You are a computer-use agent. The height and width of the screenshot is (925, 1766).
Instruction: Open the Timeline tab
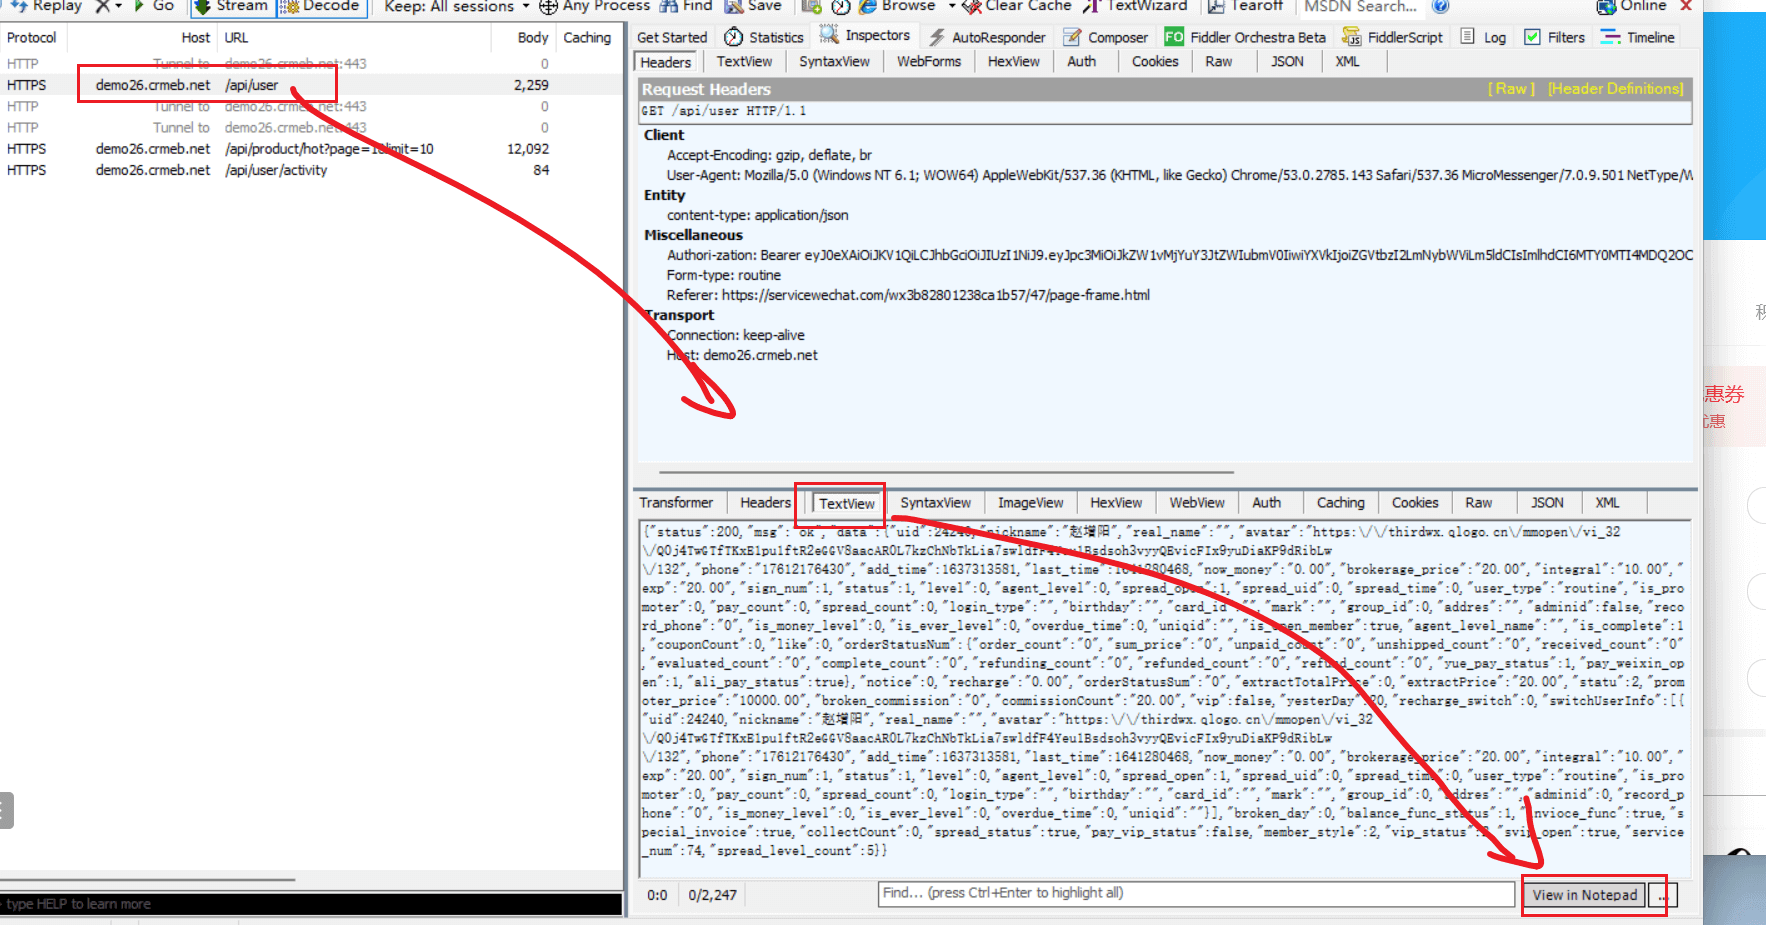coord(1638,37)
